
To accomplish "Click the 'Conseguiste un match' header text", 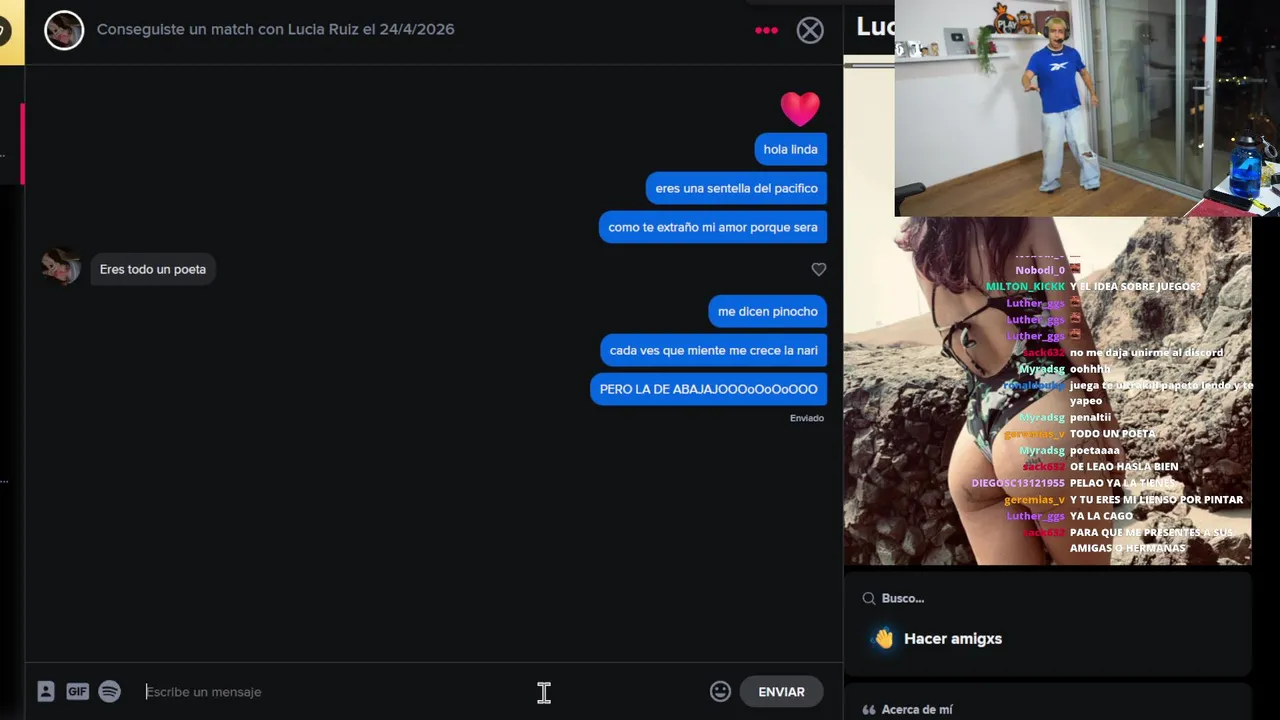I will click(x=276, y=30).
